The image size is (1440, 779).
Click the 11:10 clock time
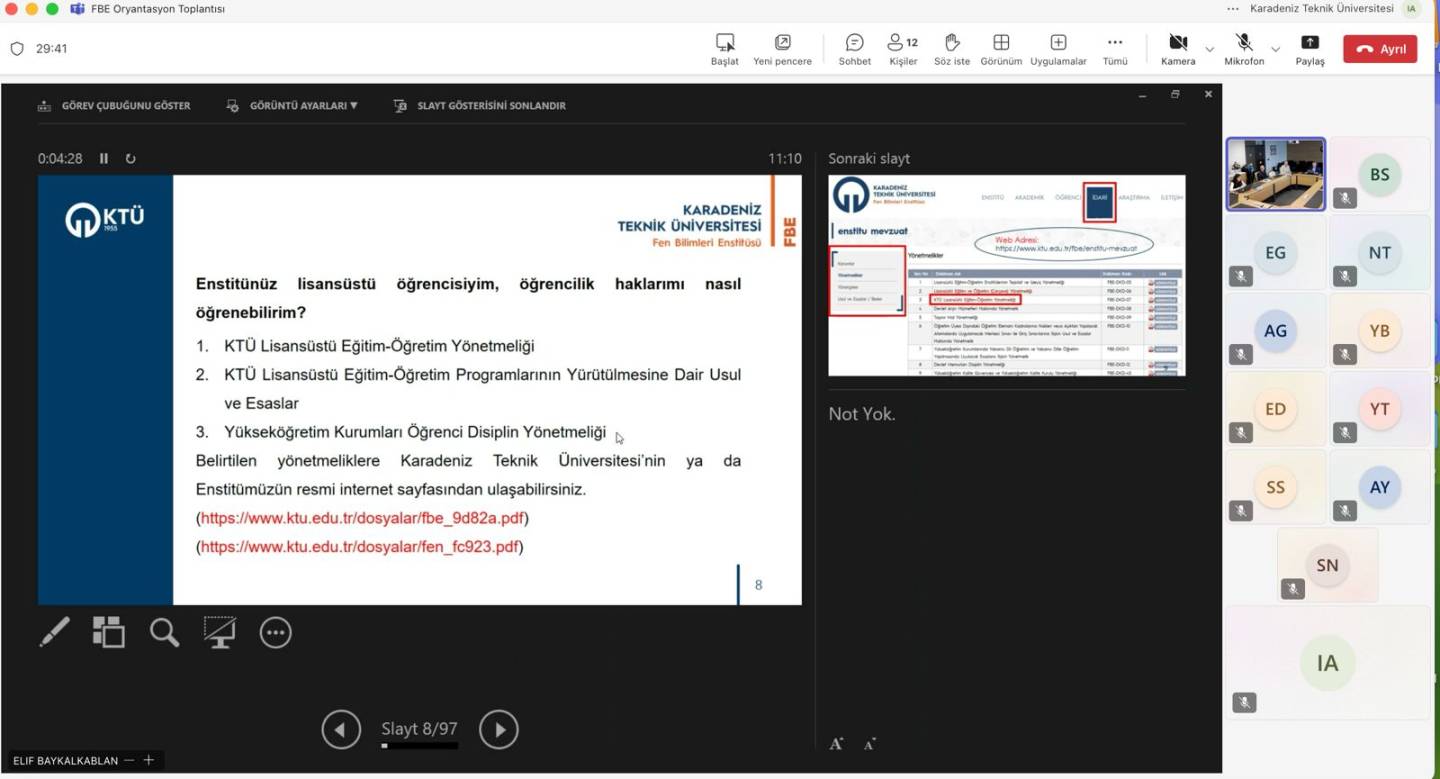tap(785, 158)
